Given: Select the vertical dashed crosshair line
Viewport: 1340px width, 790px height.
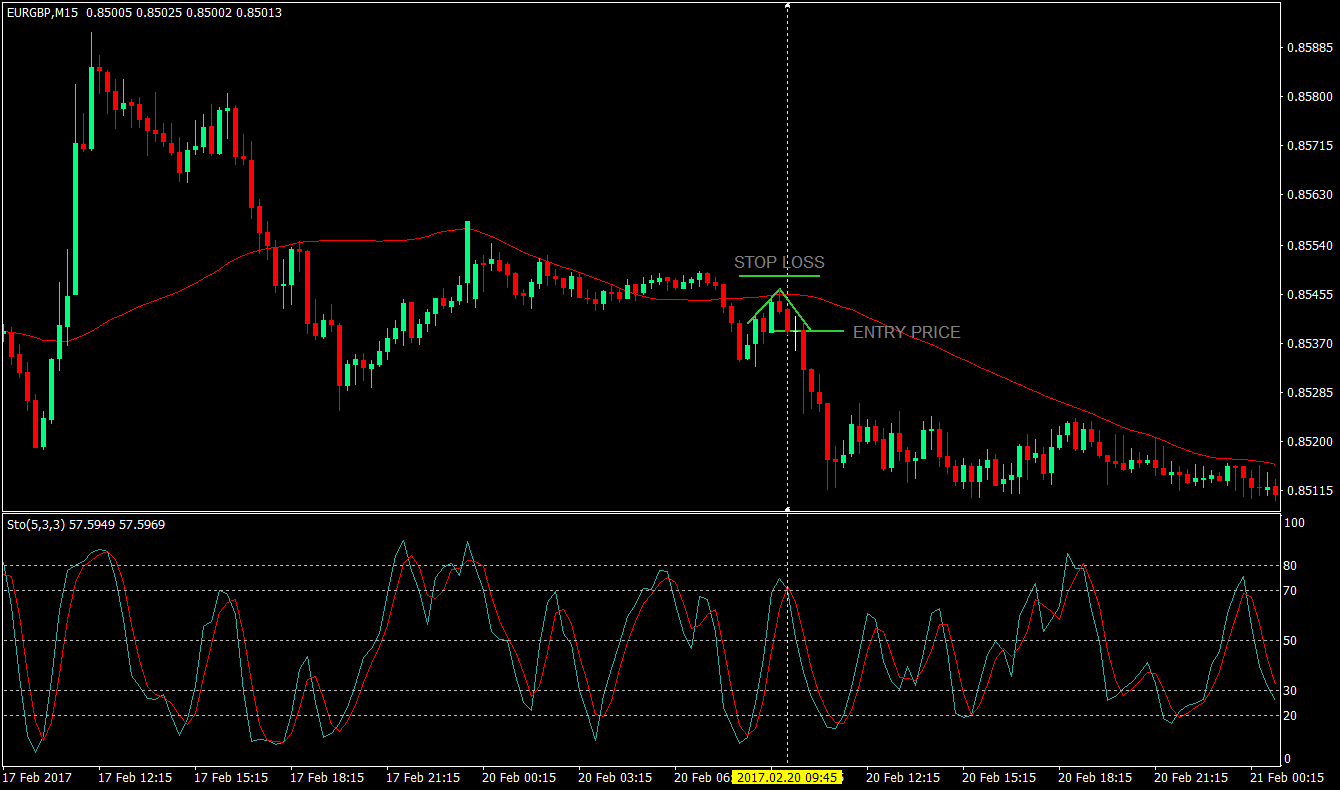Looking at the screenshot, I should tap(789, 150).
